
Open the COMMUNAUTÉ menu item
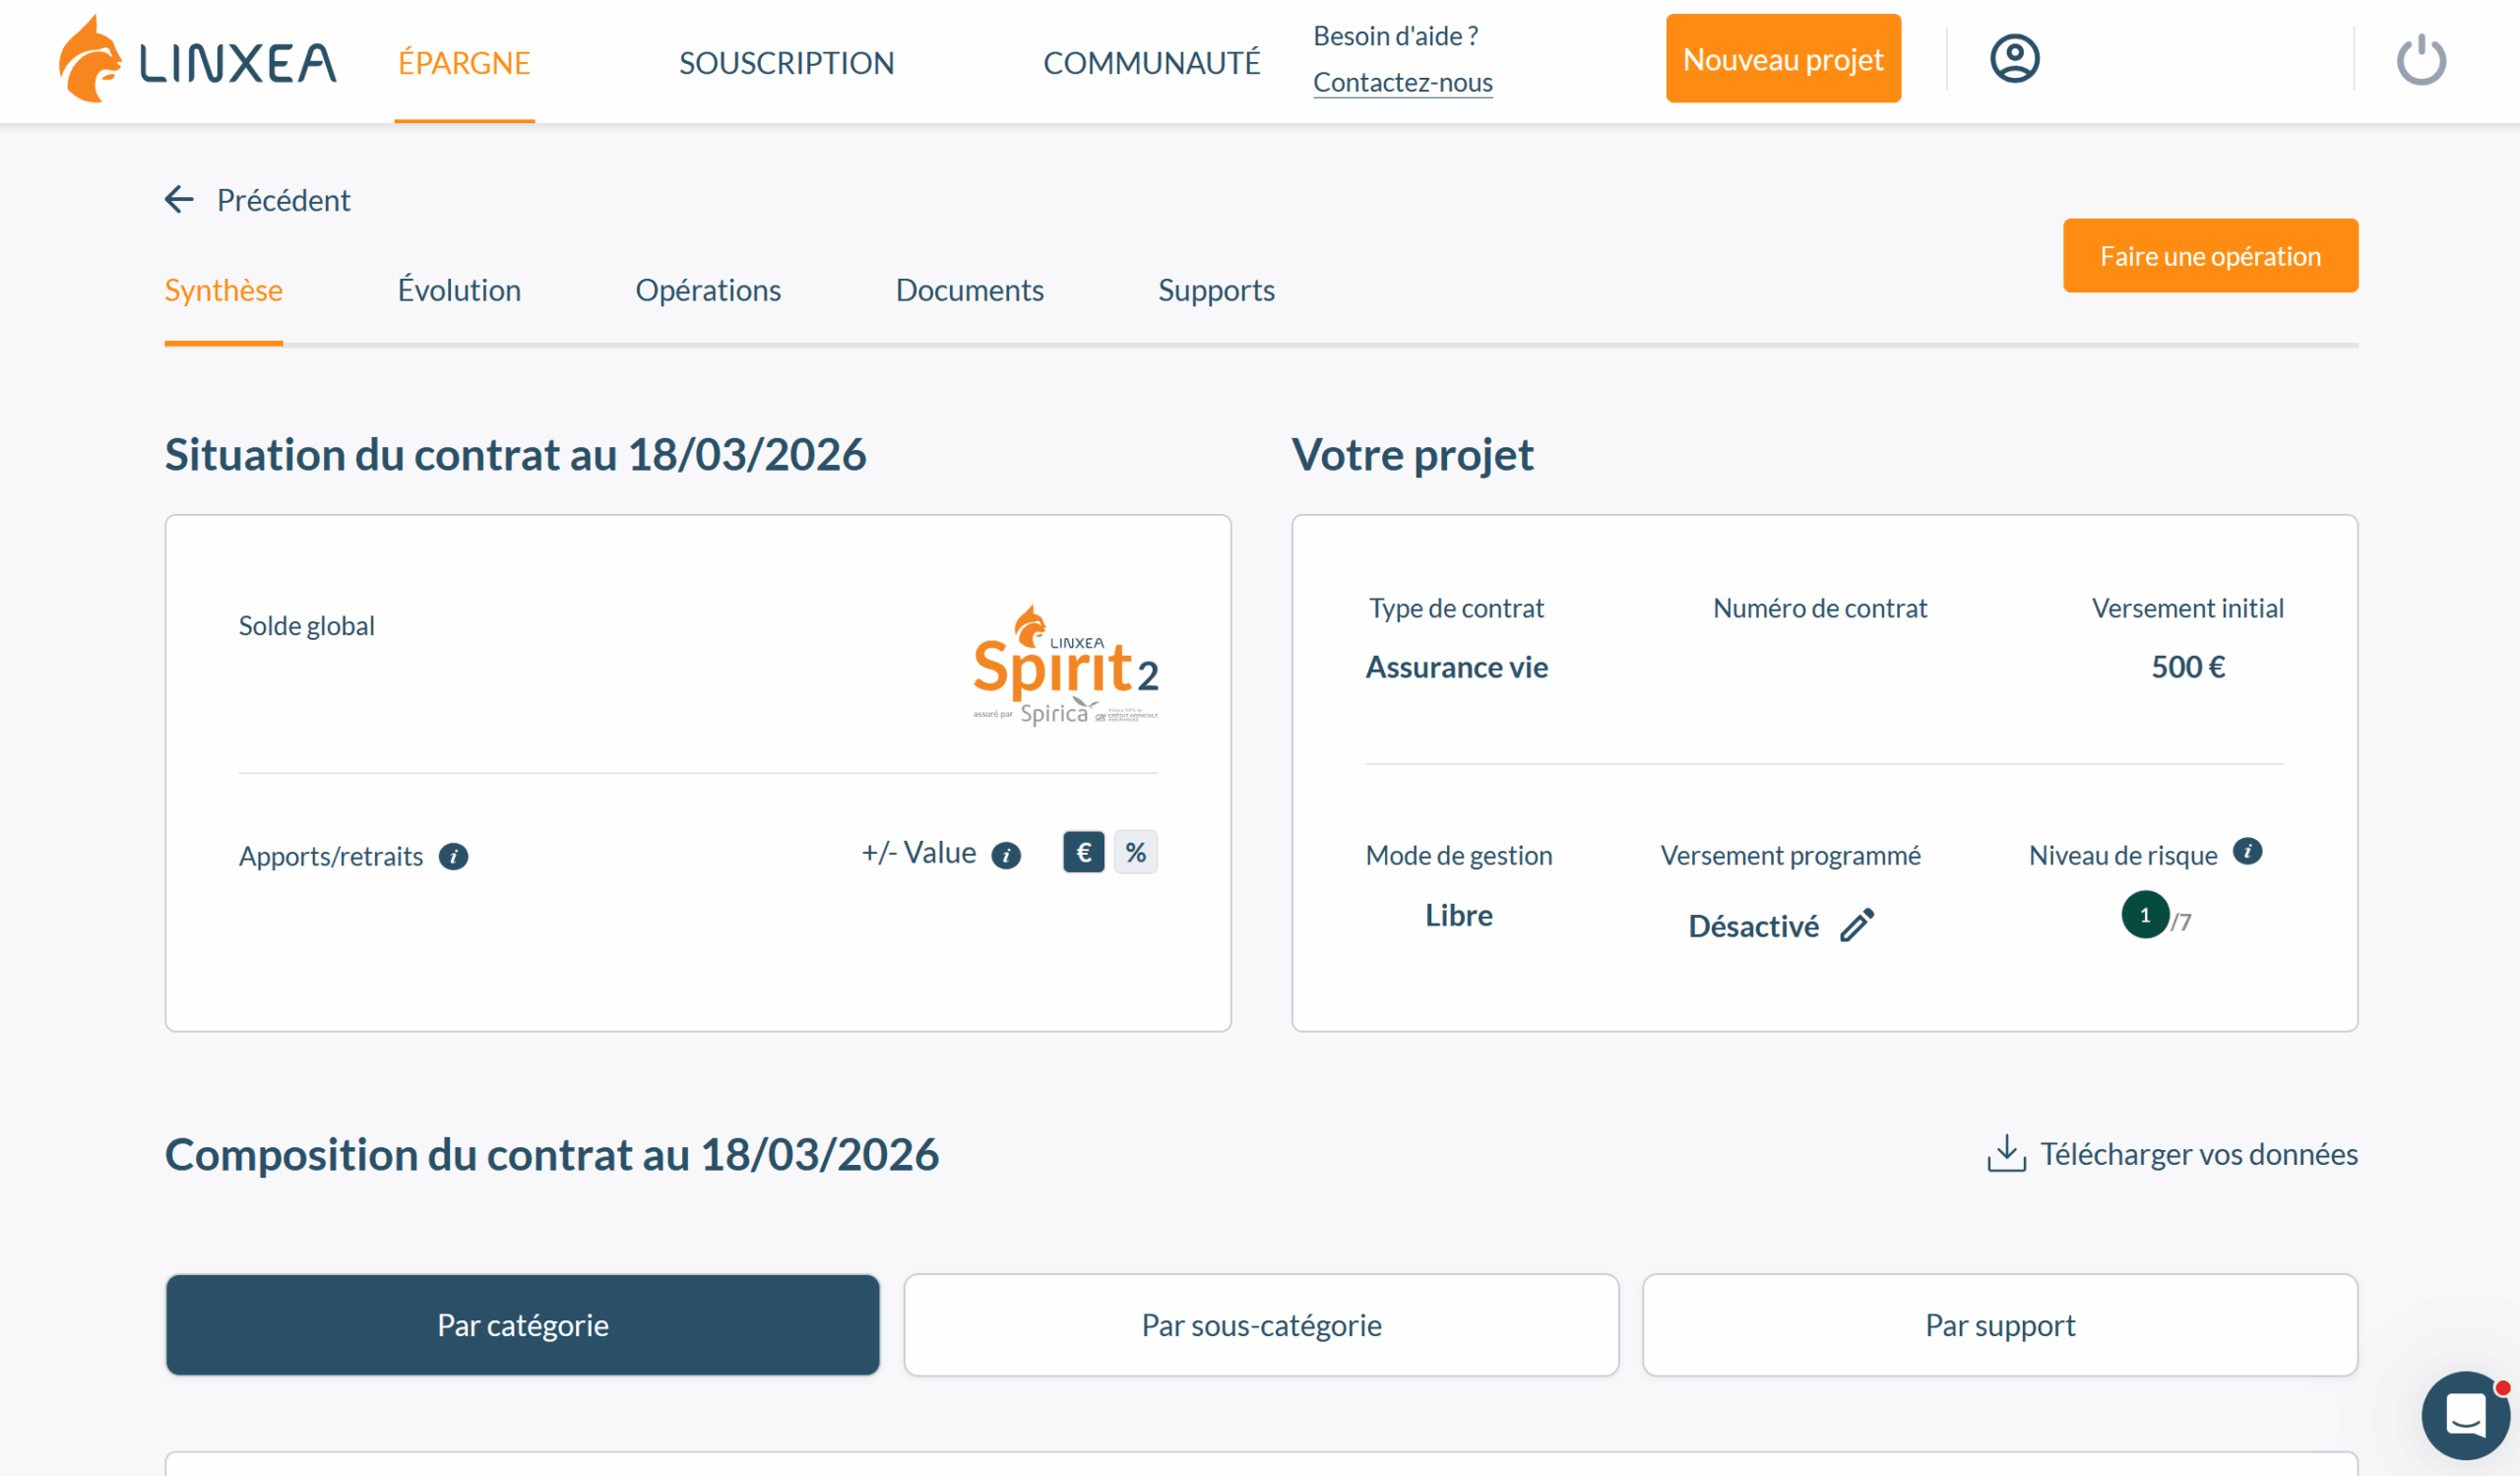[x=1151, y=62]
